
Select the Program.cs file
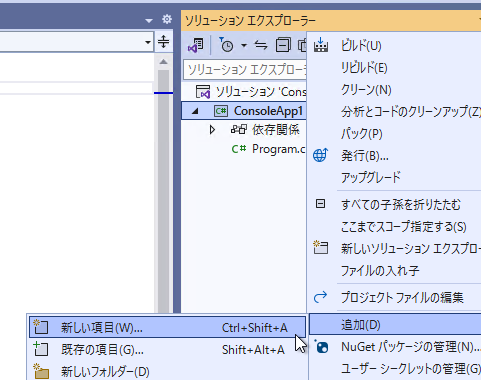(x=279, y=149)
